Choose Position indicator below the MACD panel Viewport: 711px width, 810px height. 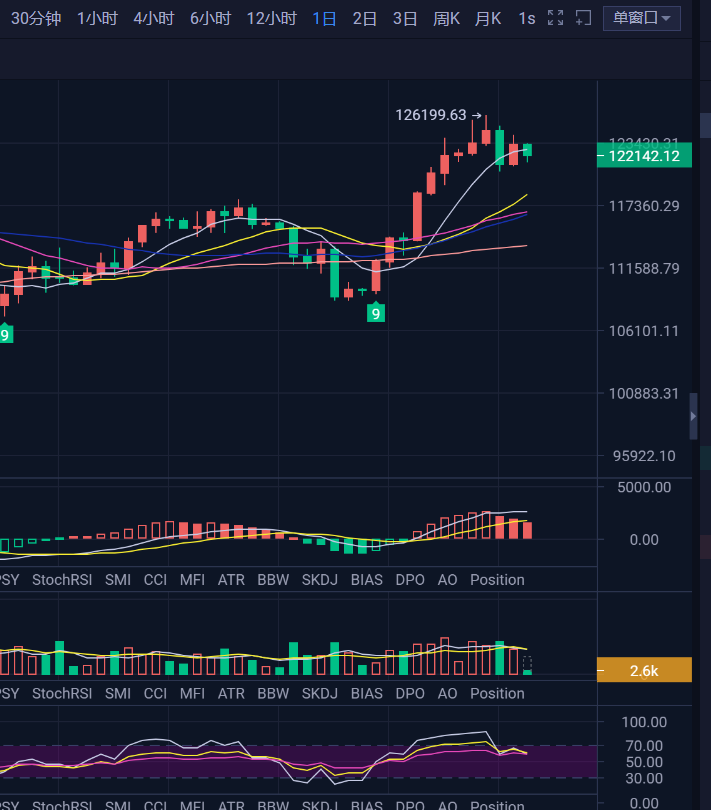(497, 580)
